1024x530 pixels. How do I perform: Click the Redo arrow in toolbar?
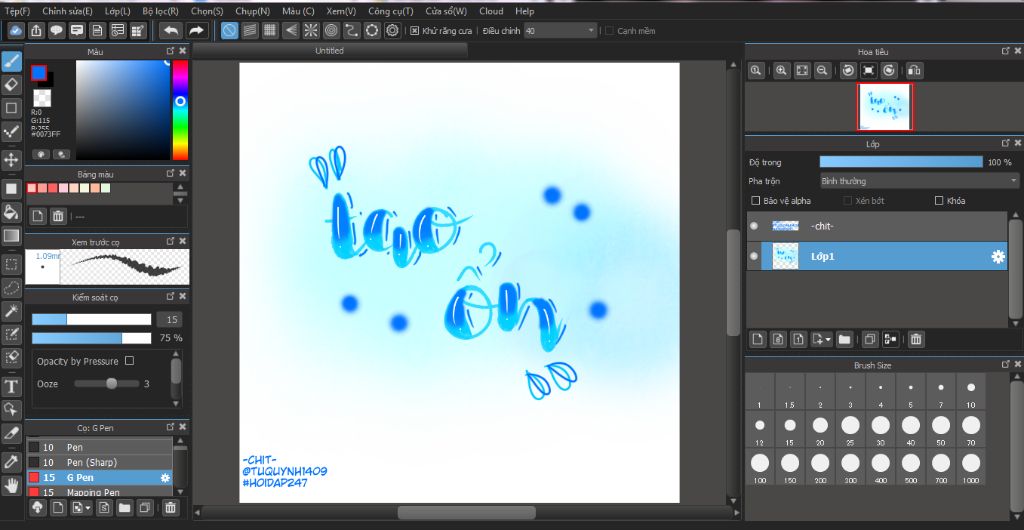click(196, 30)
